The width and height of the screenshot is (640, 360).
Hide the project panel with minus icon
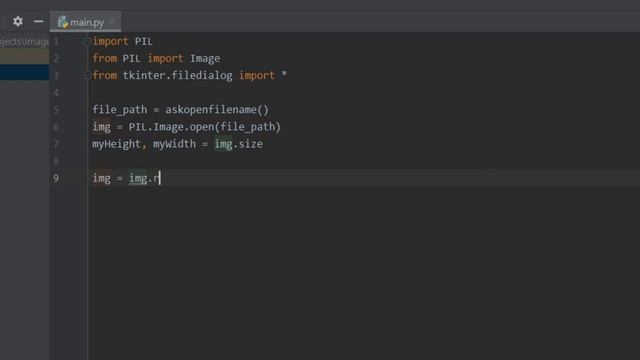39,21
